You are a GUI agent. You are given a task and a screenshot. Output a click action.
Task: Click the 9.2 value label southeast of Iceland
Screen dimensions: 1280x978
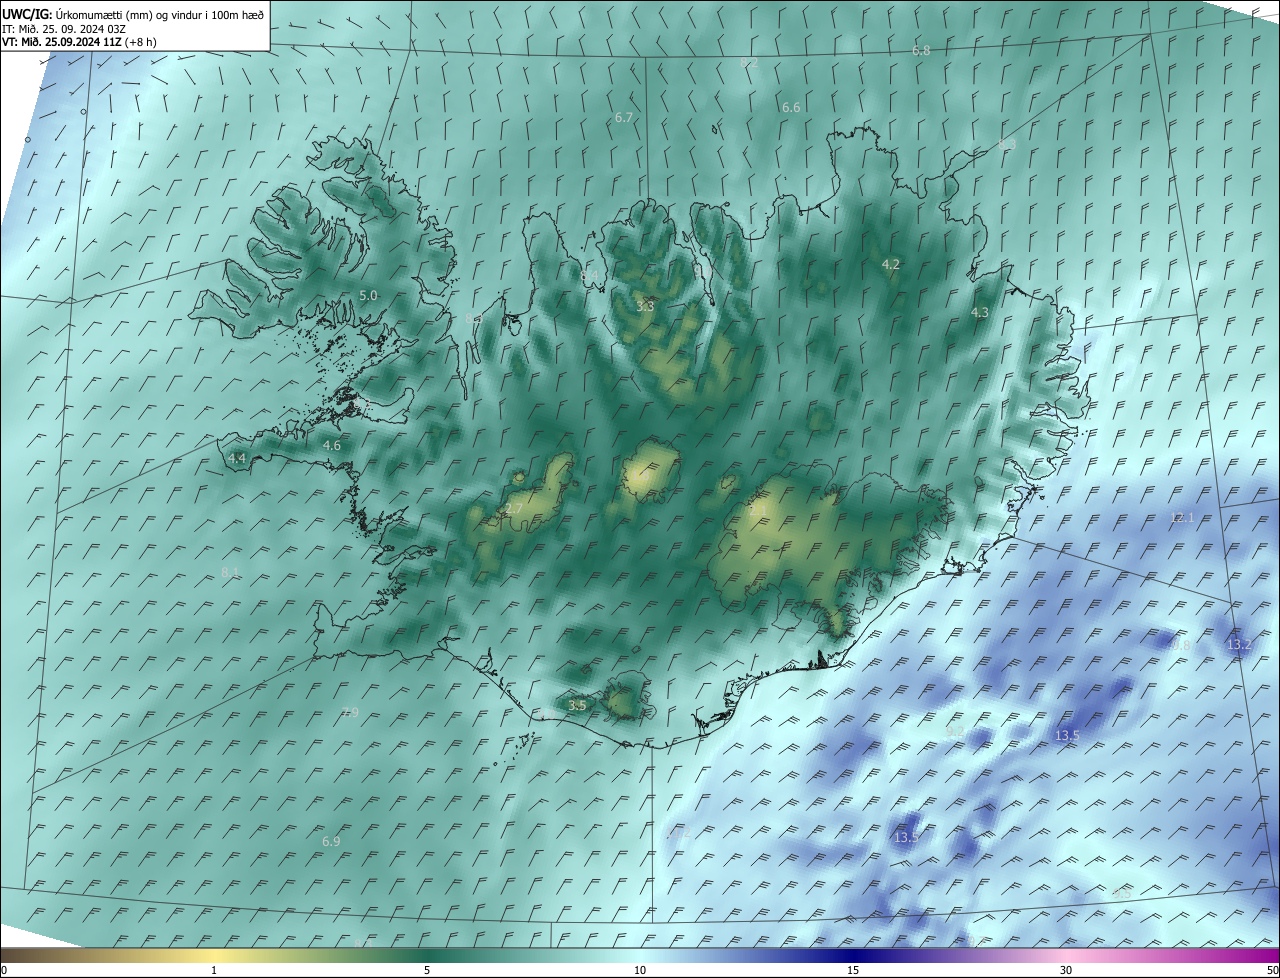pos(954,732)
